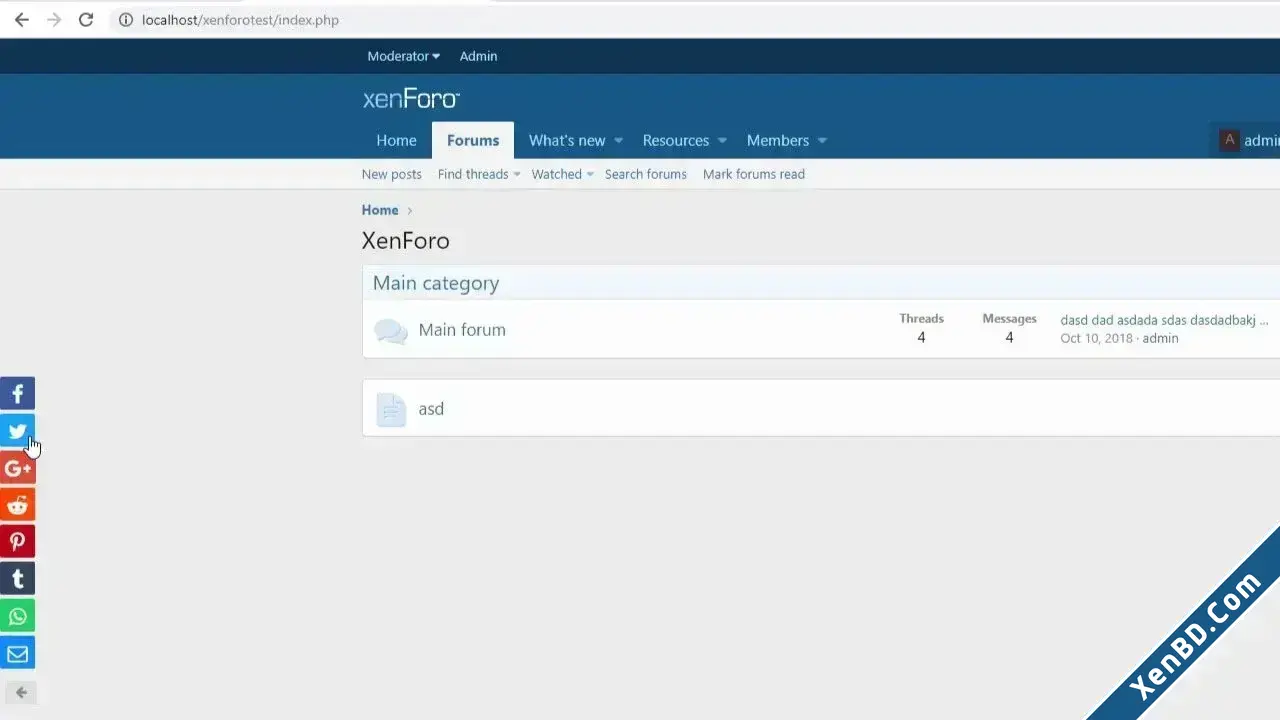Expand the What's new submenu arrow
Image resolution: width=1280 pixels, height=720 pixels.
click(x=618, y=141)
